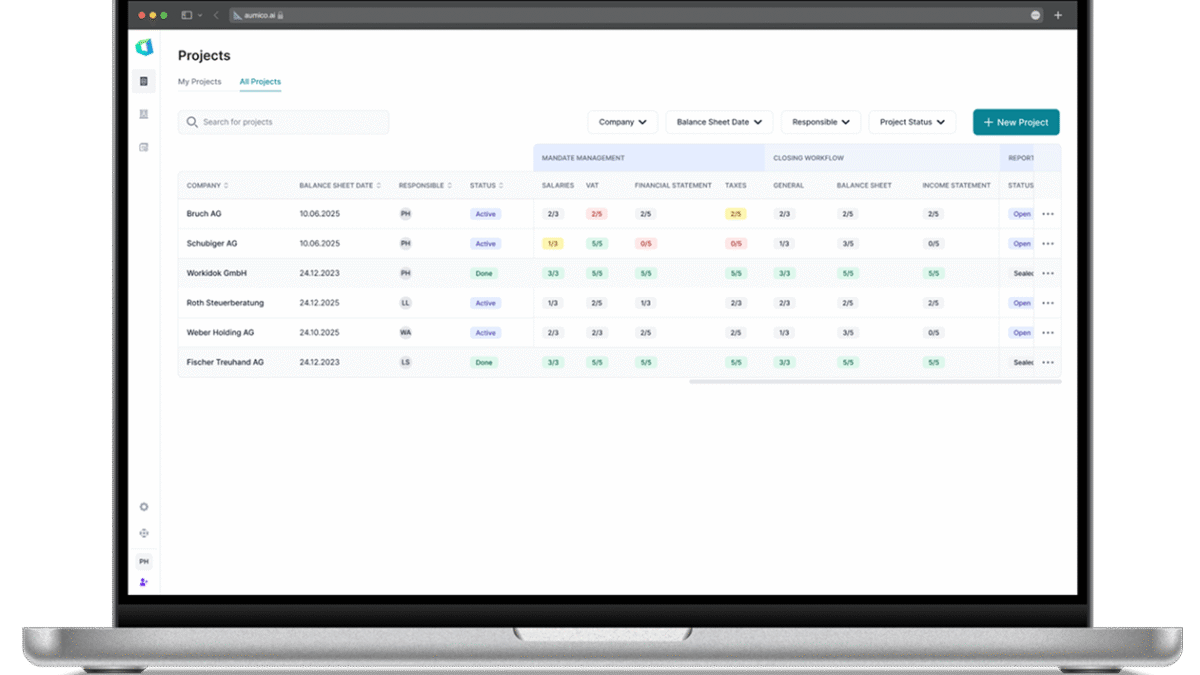
Task: Expand the Project Status filter dropdown
Action: pos(912,122)
